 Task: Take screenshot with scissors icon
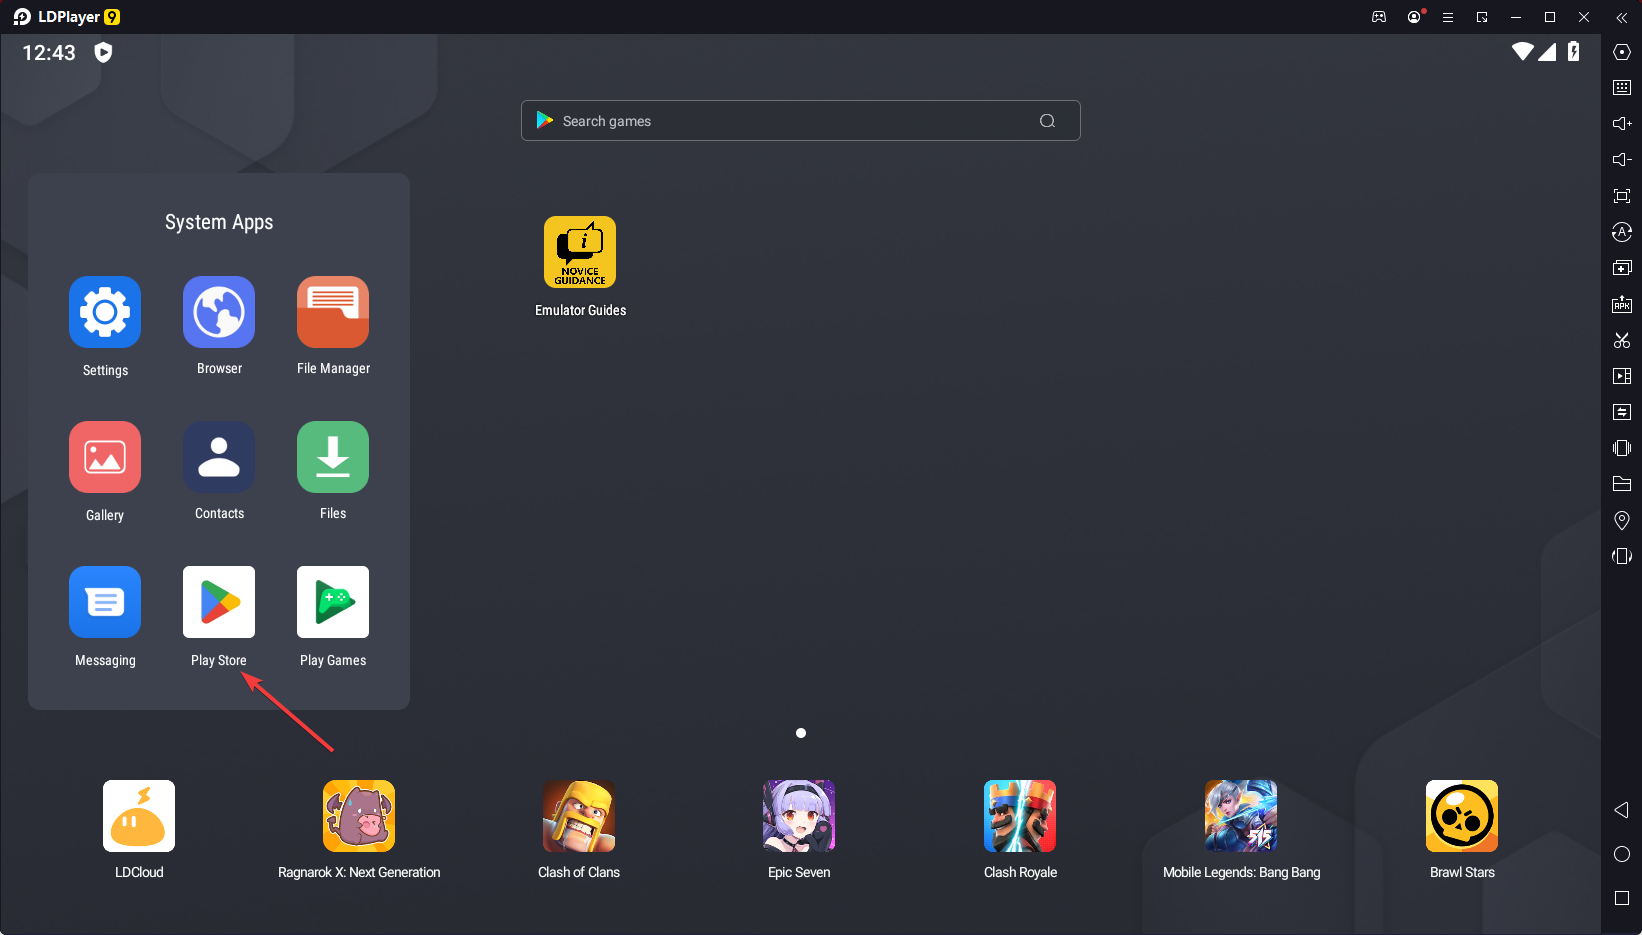(1622, 340)
